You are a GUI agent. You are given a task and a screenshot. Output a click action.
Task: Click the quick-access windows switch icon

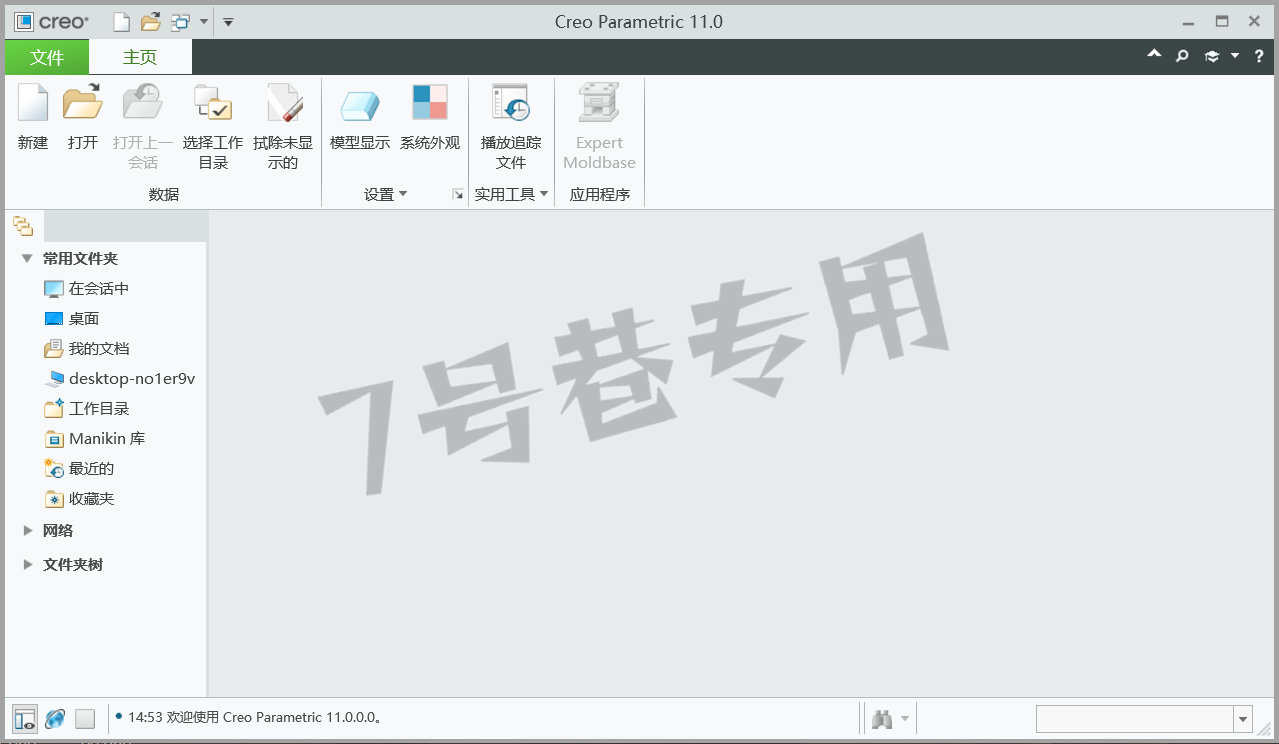(180, 22)
